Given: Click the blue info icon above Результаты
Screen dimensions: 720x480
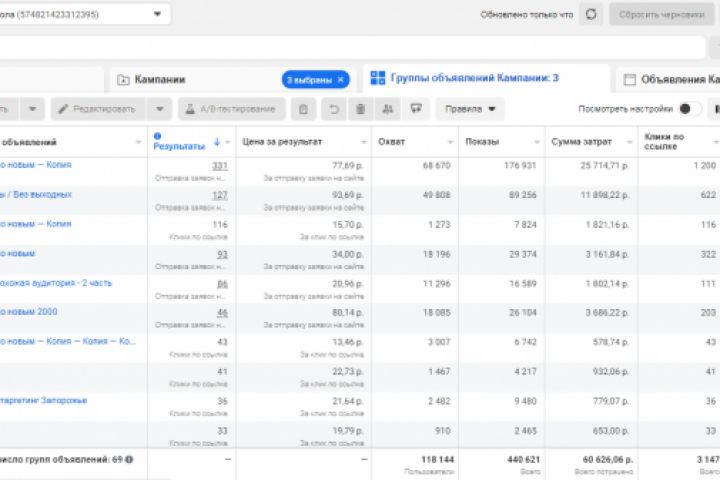Looking at the screenshot, I should (x=157, y=136).
